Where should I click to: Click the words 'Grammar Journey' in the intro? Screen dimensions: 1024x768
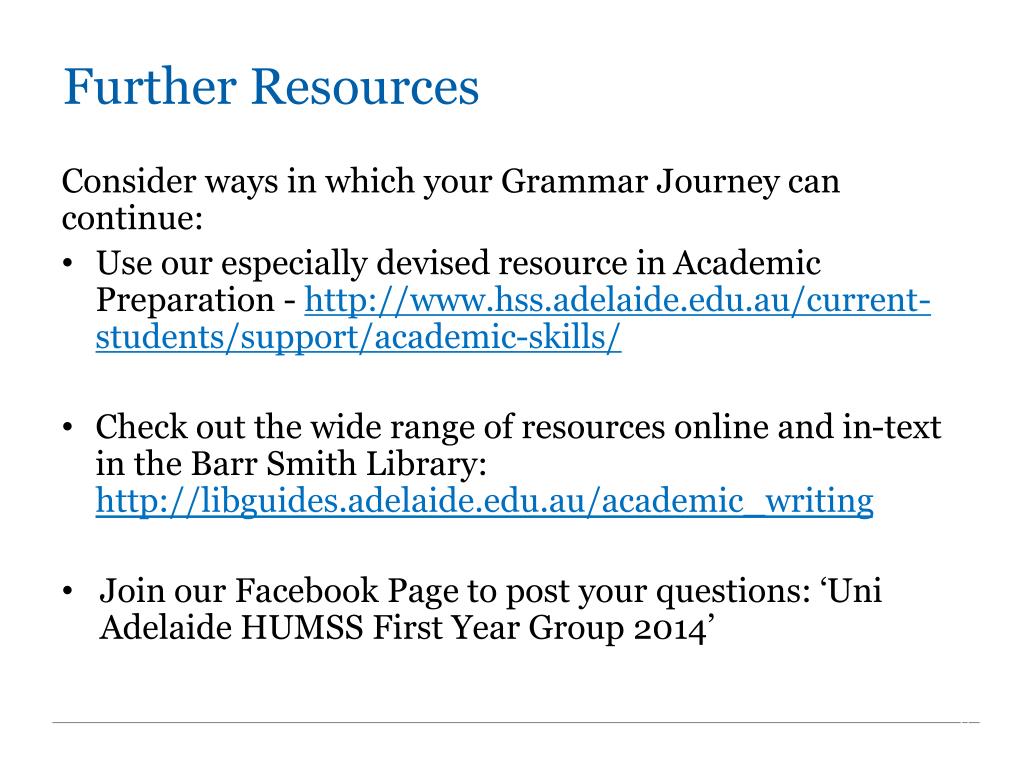coord(640,182)
